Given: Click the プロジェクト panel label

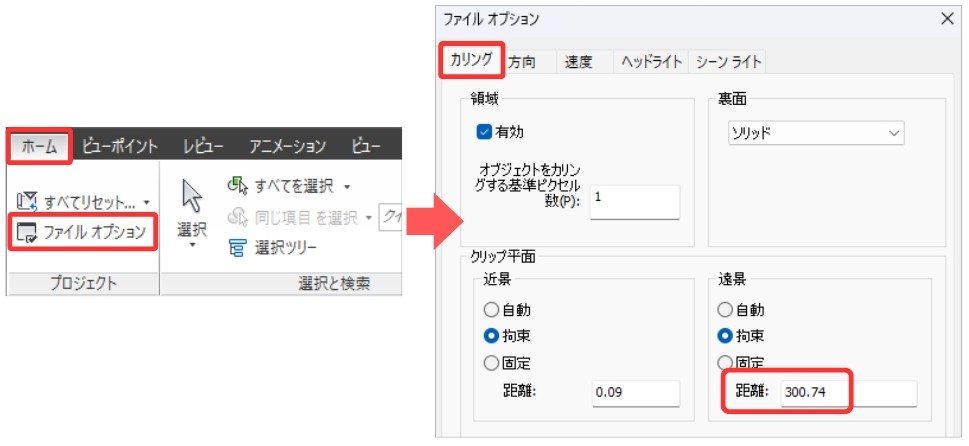Looking at the screenshot, I should (x=83, y=284).
